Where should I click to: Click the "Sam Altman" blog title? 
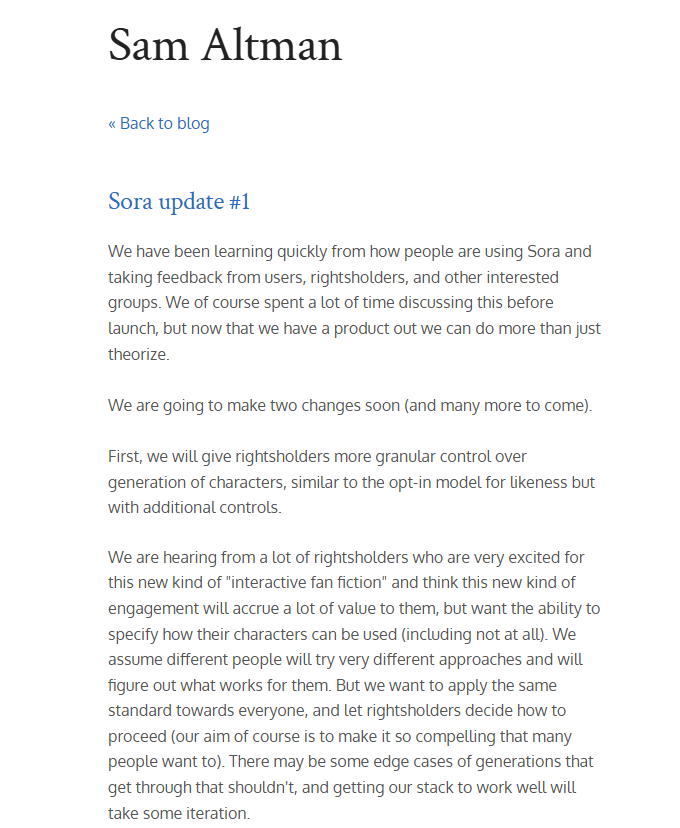tap(225, 46)
